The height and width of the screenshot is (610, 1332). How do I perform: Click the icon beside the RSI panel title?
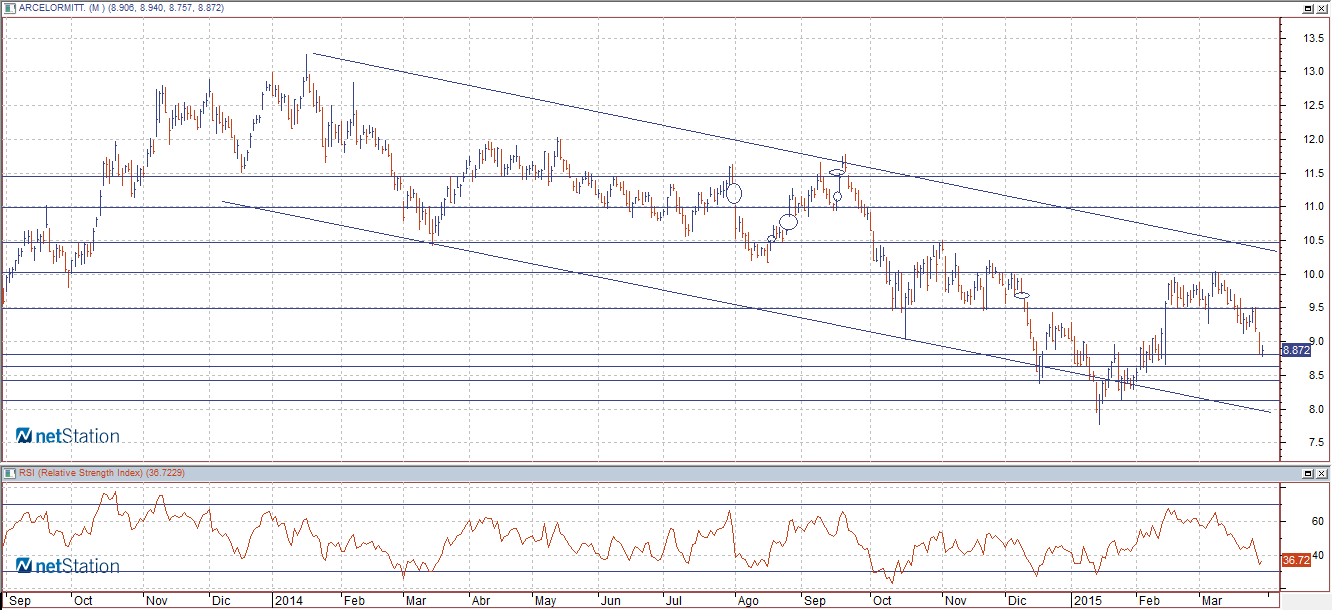[x=9, y=473]
